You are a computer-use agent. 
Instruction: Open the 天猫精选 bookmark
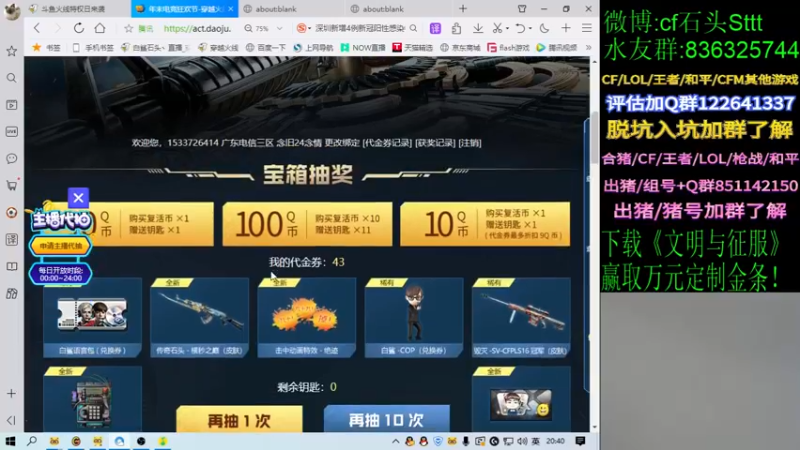coord(412,47)
